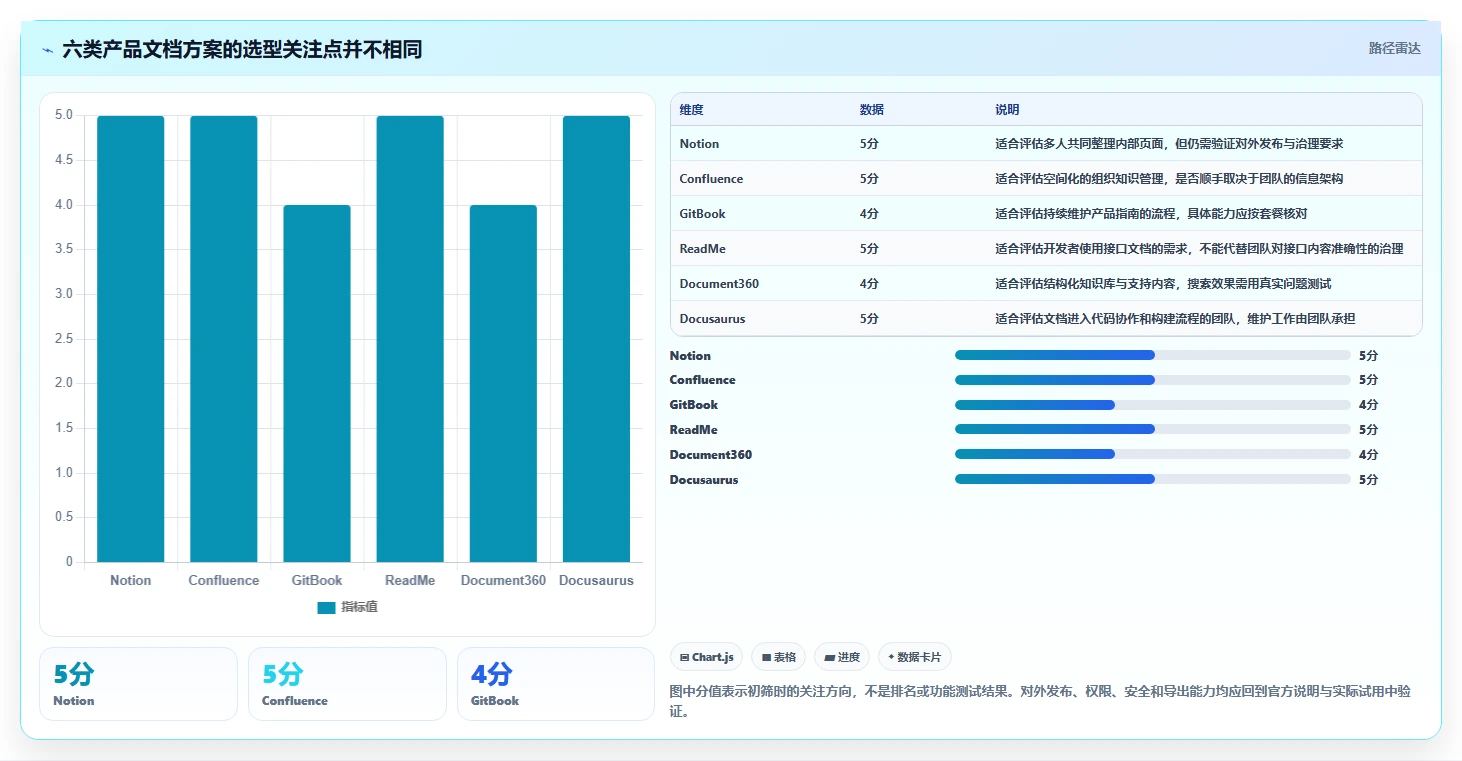Image resolution: width=1462 pixels, height=761 pixels.
Task: Open the Confluence 5分 data card
Action: 347,684
